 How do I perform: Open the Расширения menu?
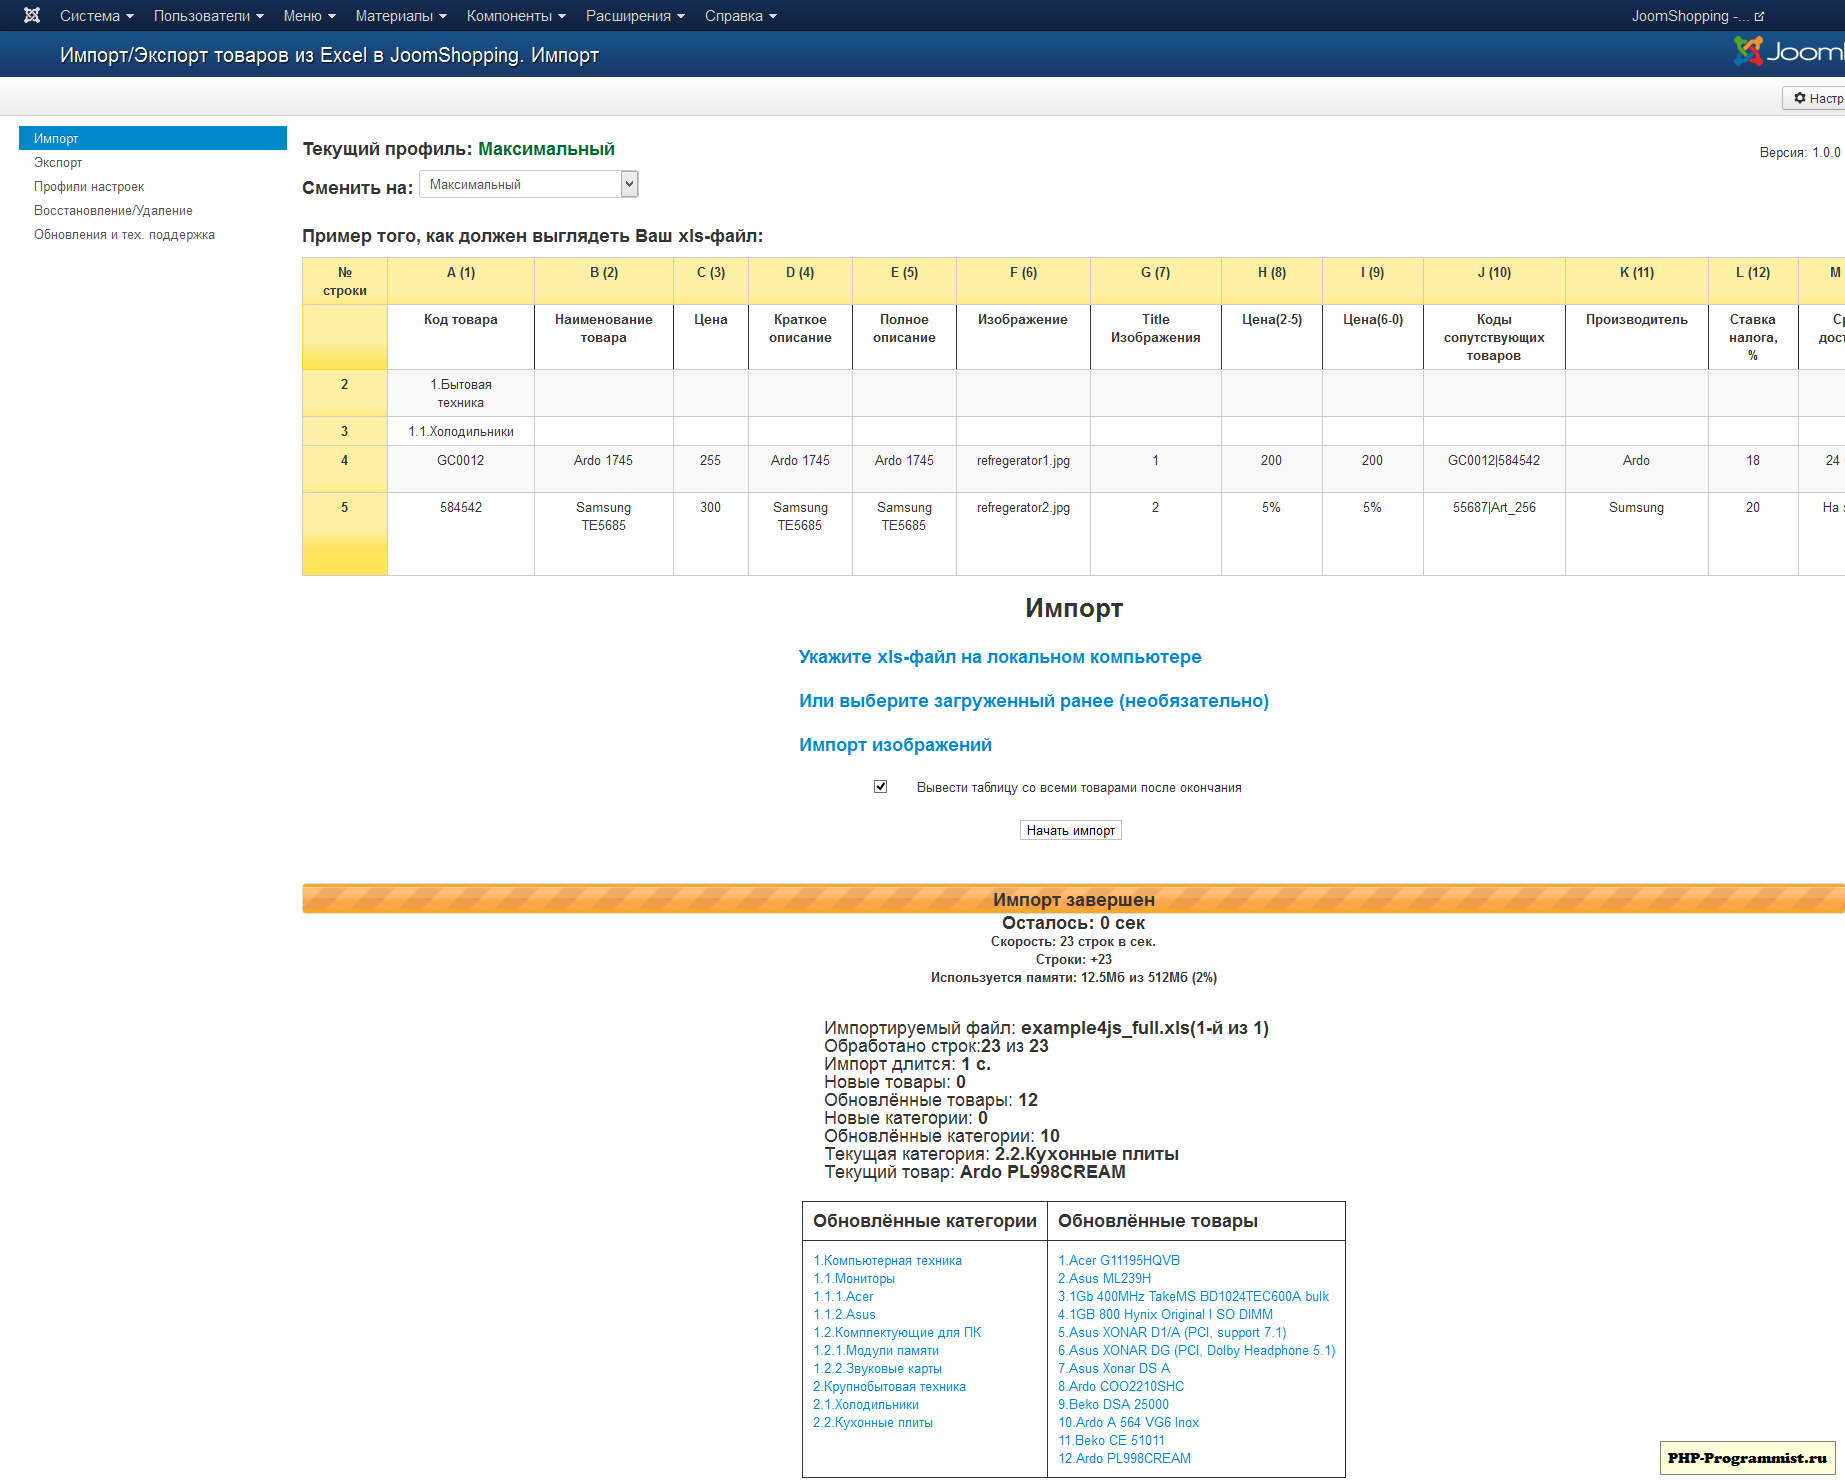635,16
